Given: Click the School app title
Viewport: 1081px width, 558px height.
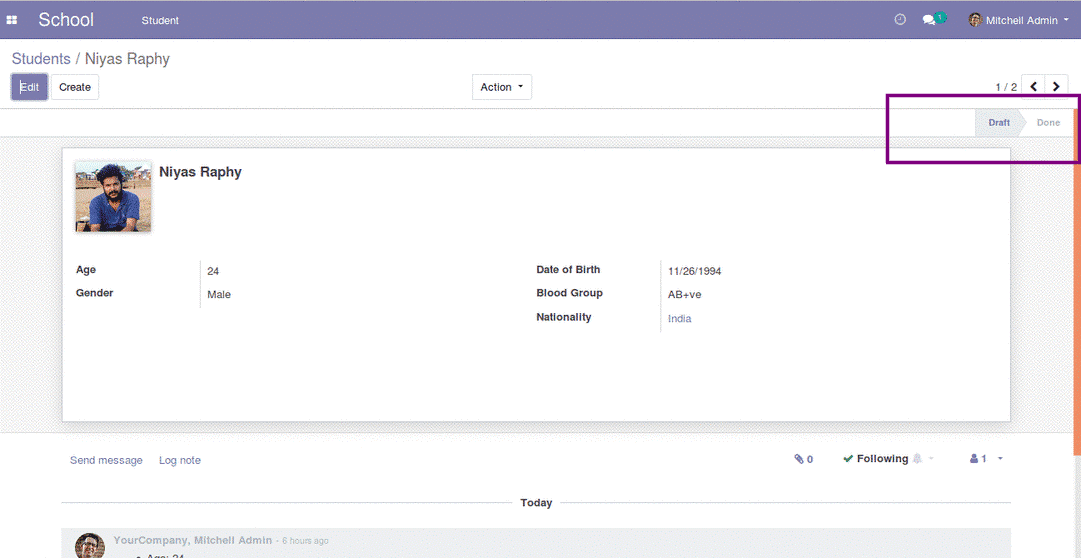Looking at the screenshot, I should [65, 19].
